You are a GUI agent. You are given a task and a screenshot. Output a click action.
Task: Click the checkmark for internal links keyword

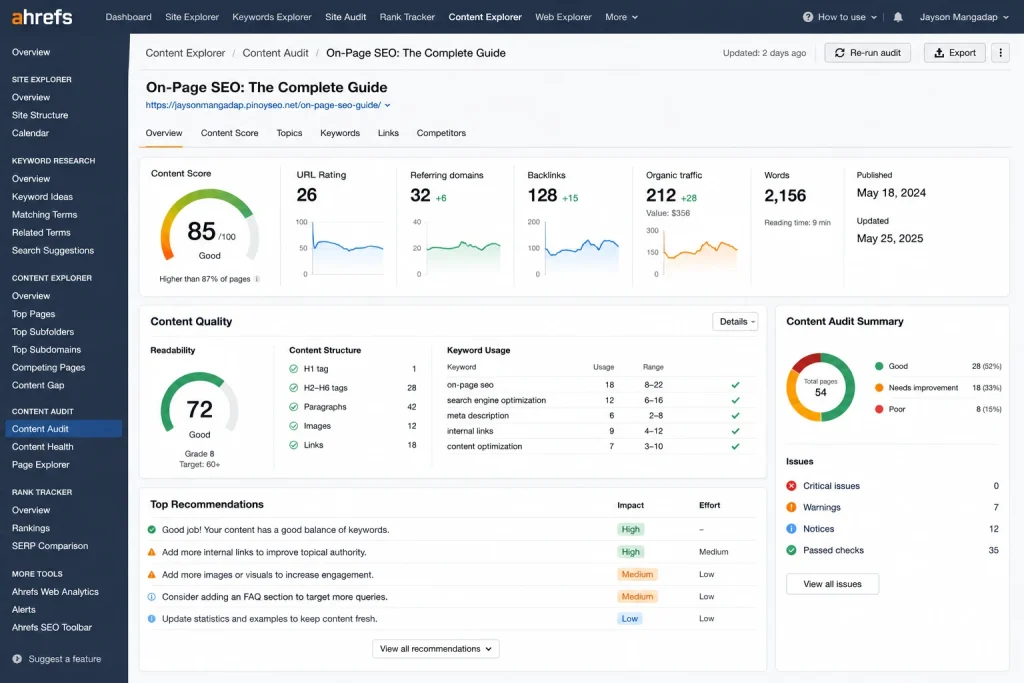[735, 431]
